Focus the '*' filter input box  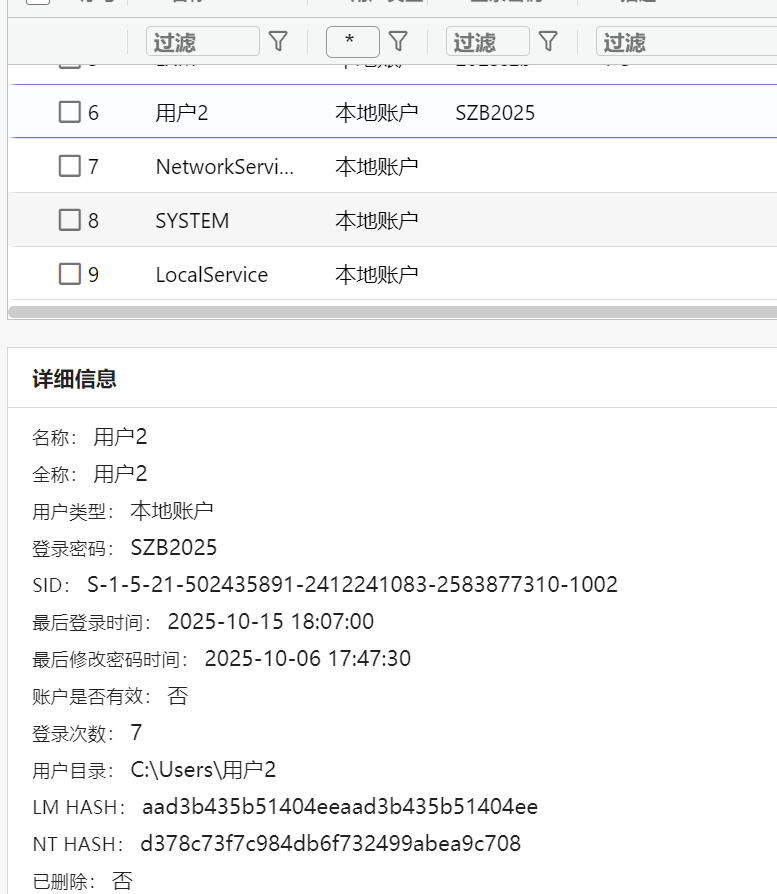[353, 42]
